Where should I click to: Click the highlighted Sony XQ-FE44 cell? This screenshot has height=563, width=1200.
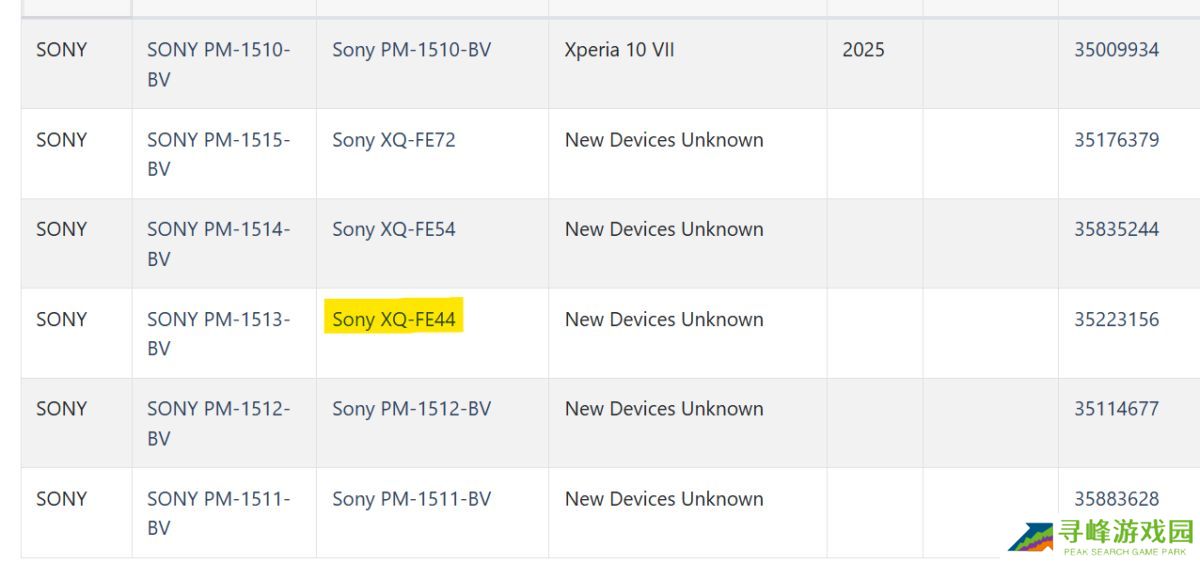click(x=394, y=319)
